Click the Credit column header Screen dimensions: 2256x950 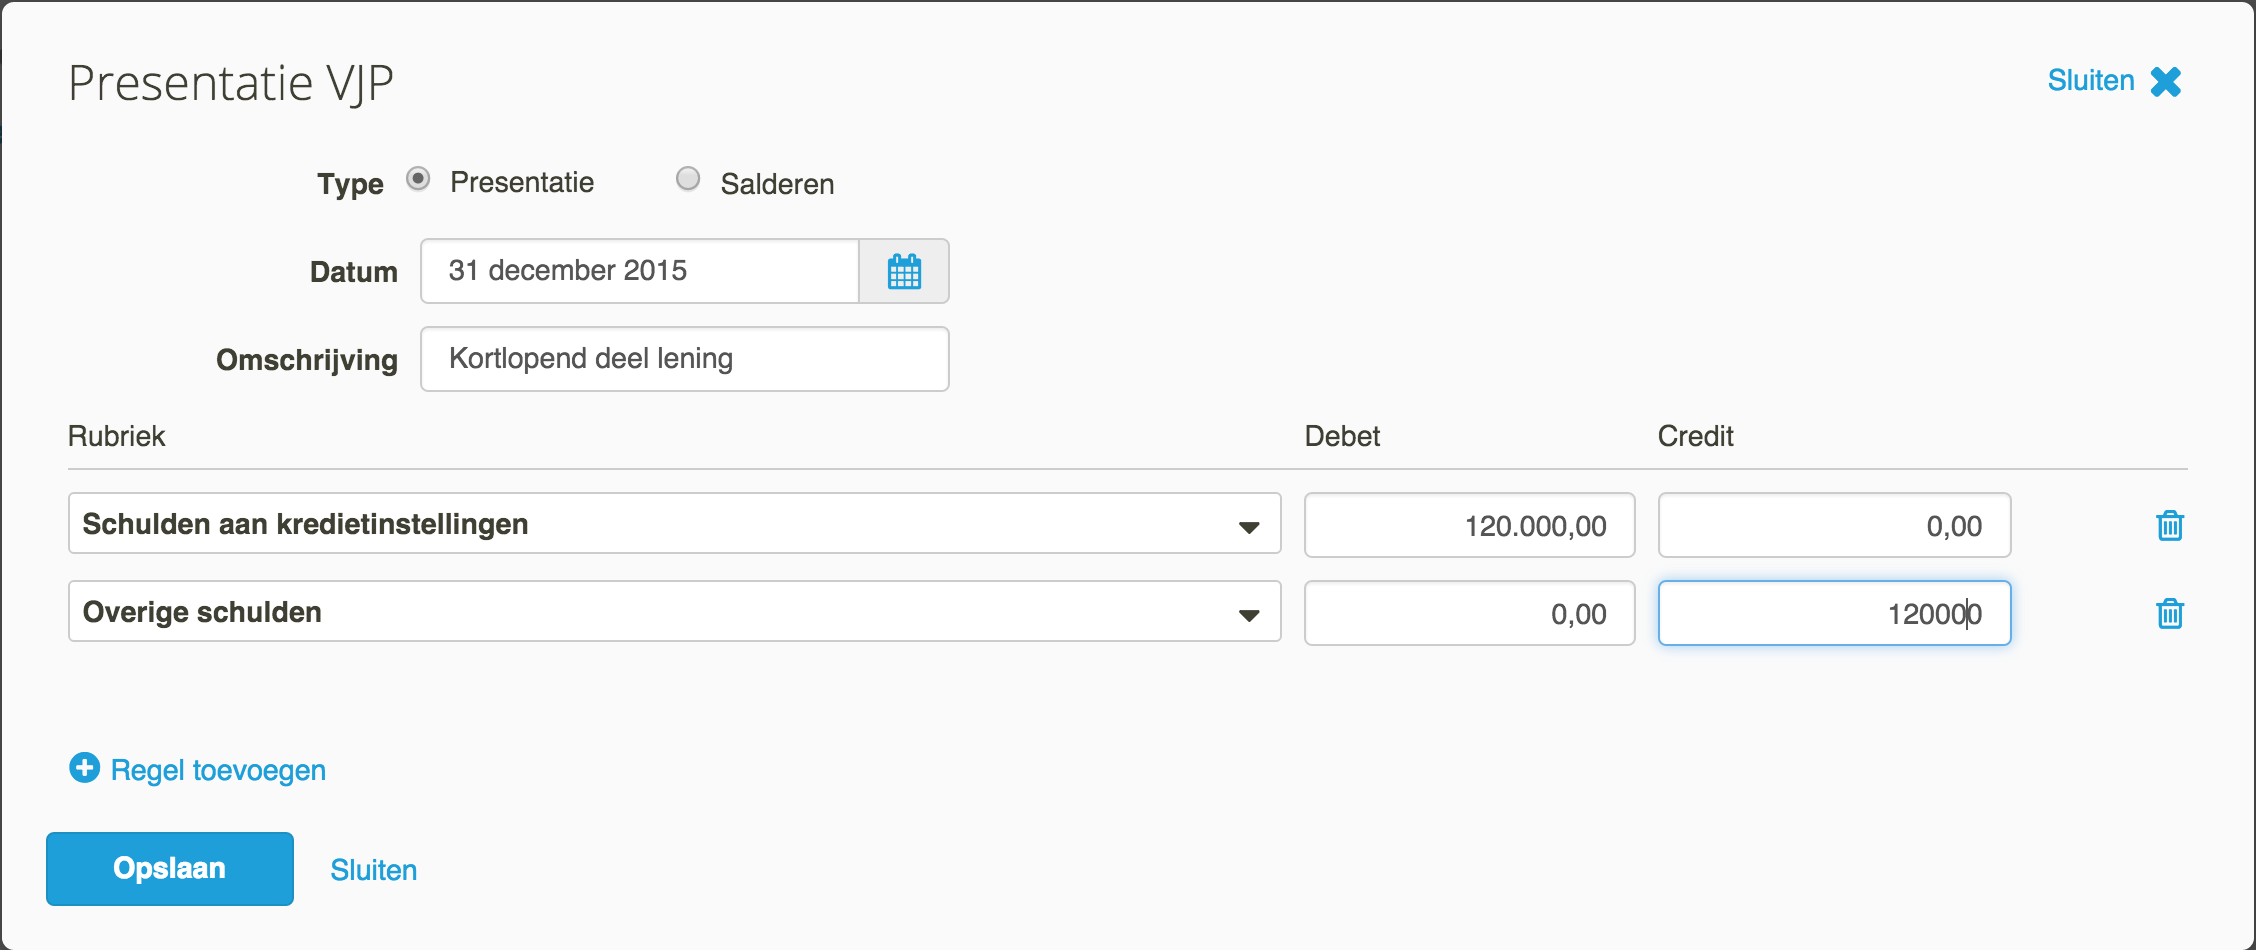[1695, 436]
